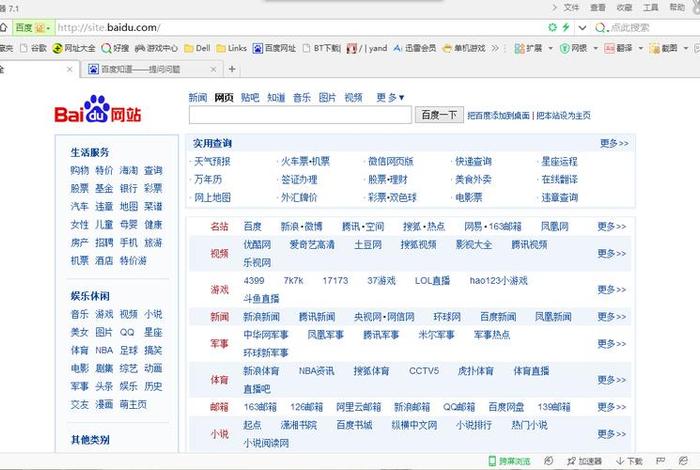Screen dimensions: 700x470
Task: Click the 加速器 status bar icon
Action: point(584,461)
